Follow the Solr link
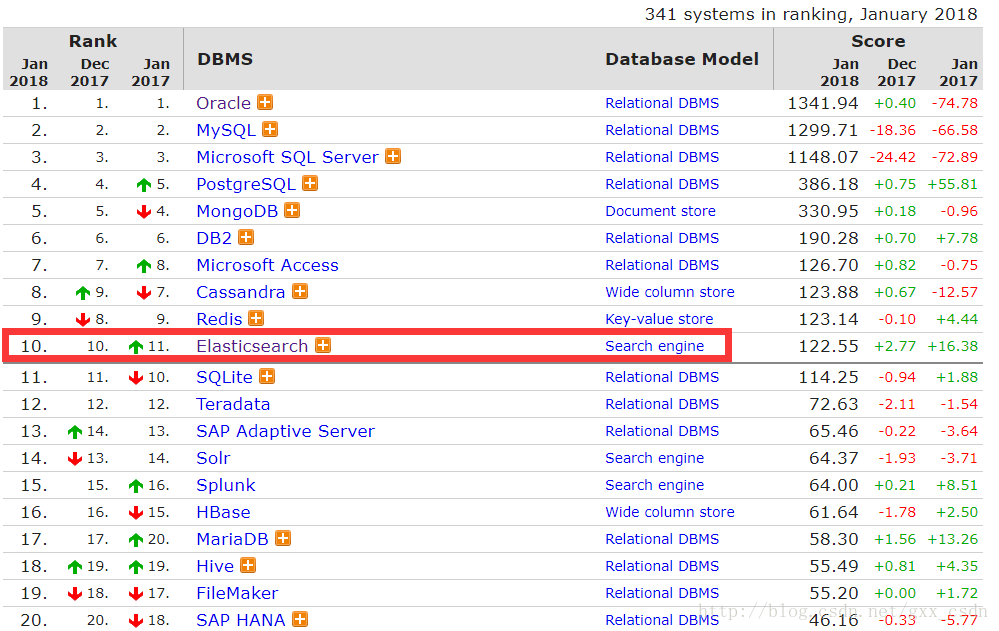The width and height of the screenshot is (999, 631). pos(213,458)
